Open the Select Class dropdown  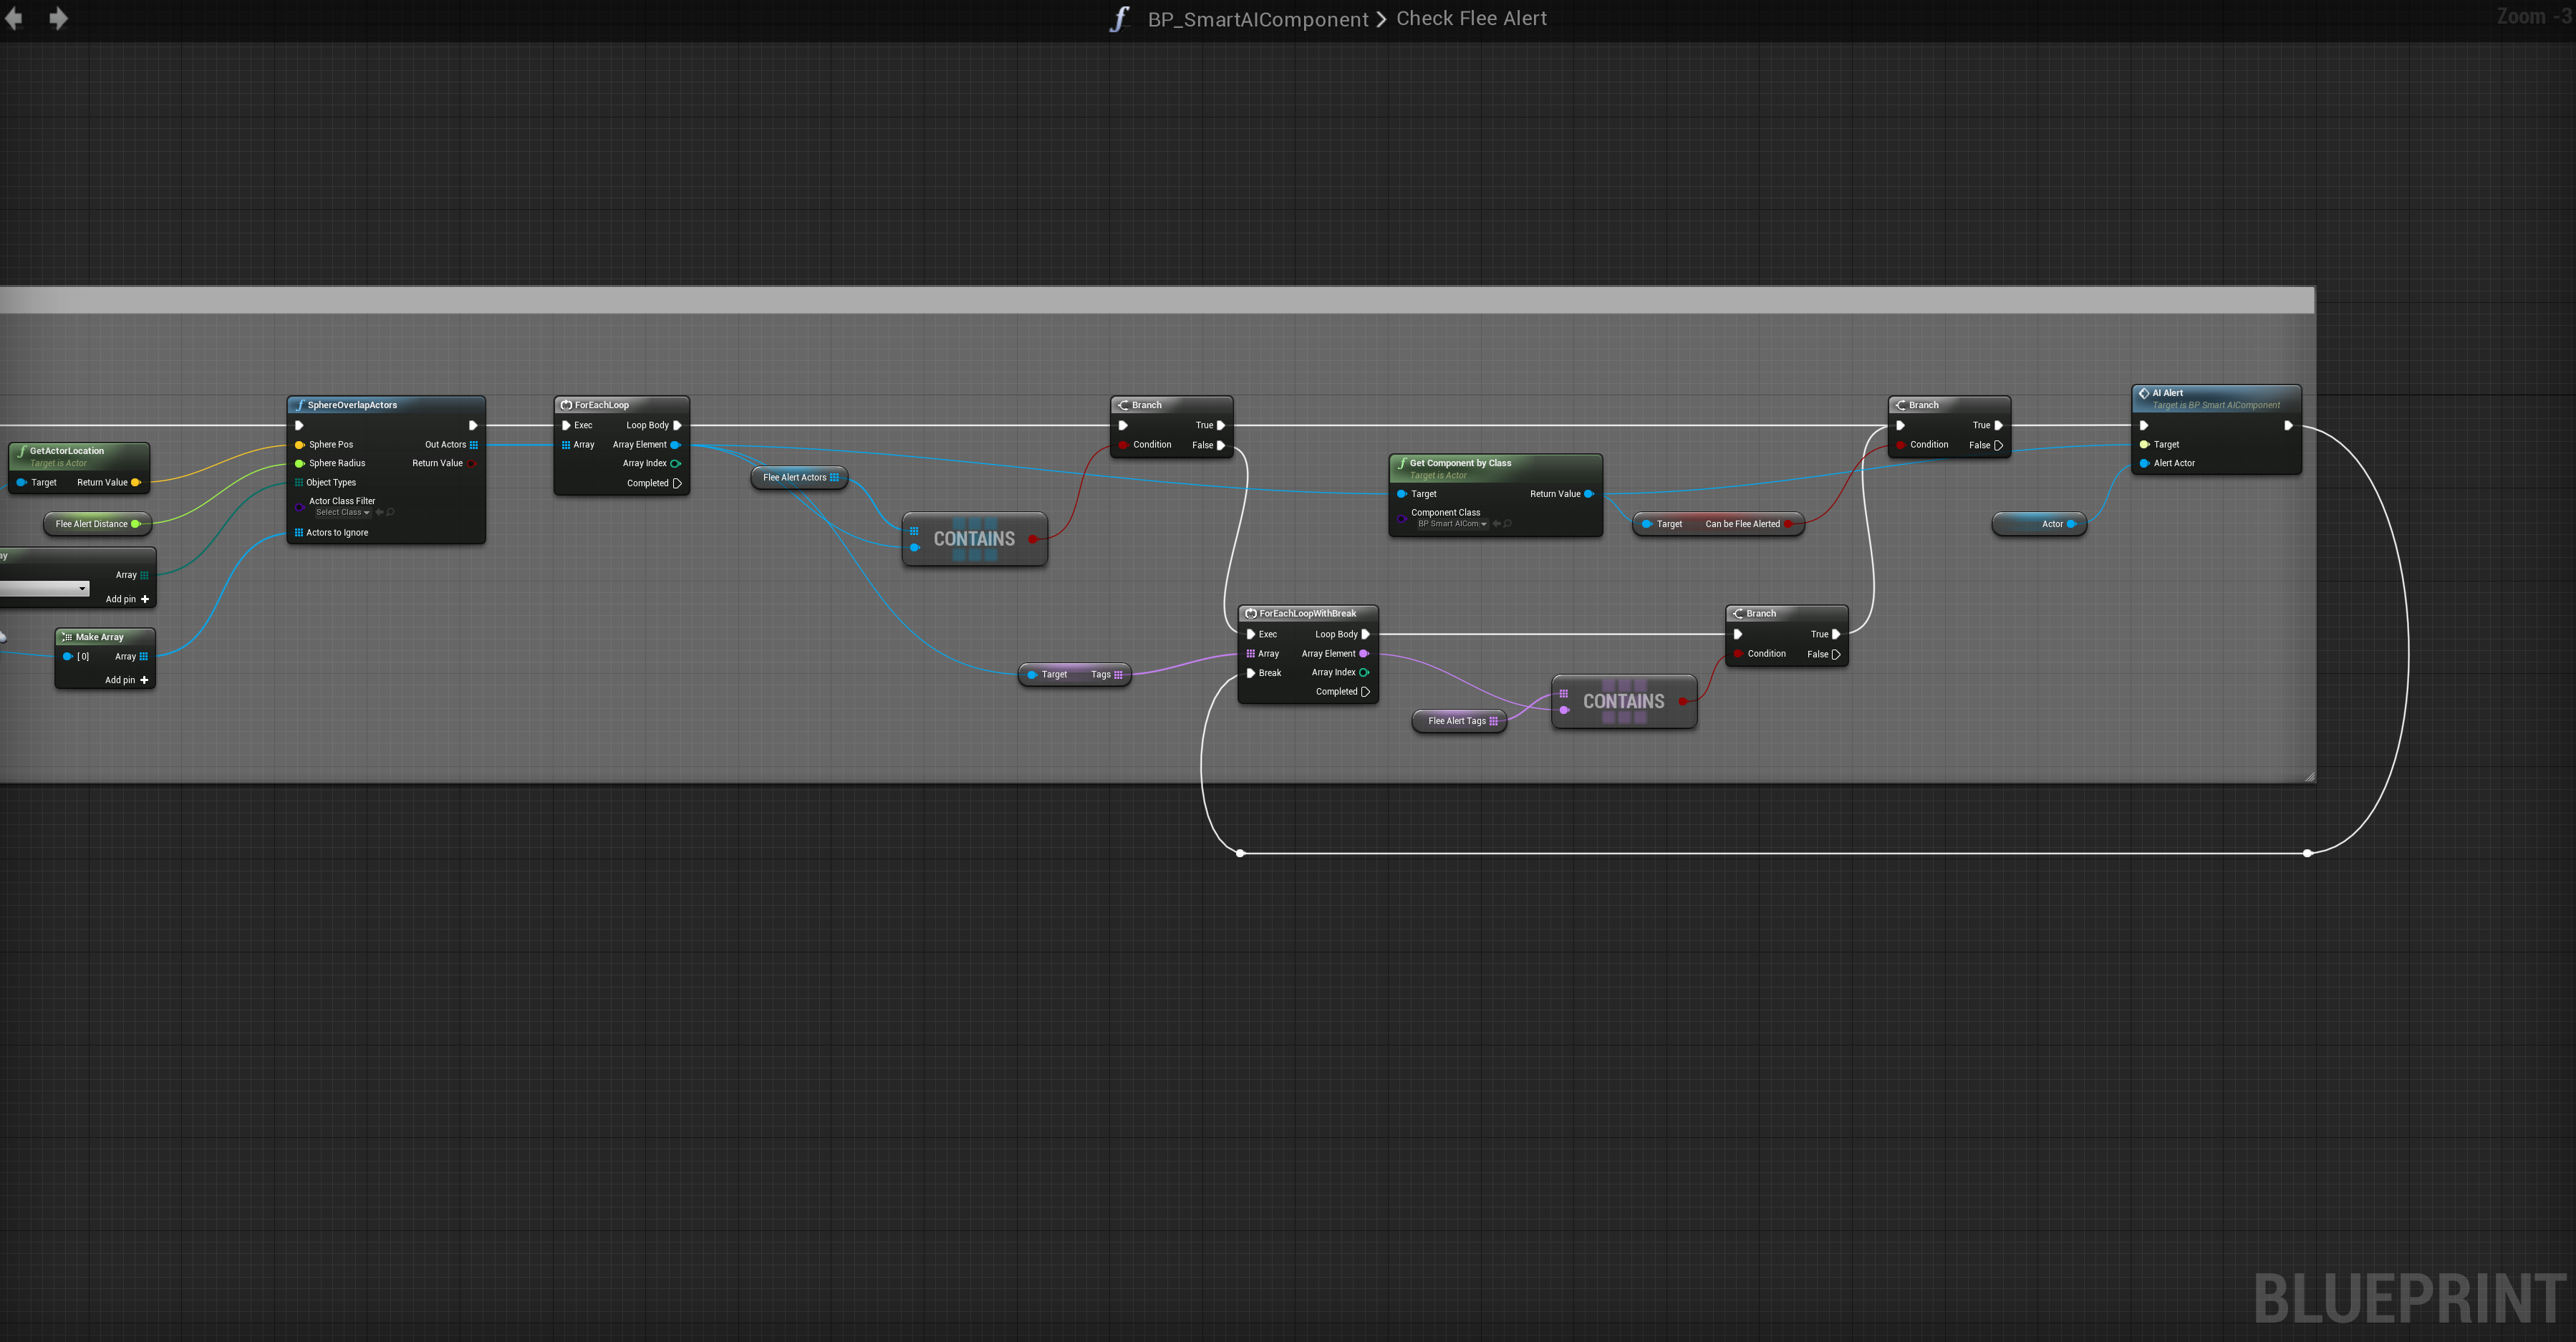pyautogui.click(x=342, y=512)
